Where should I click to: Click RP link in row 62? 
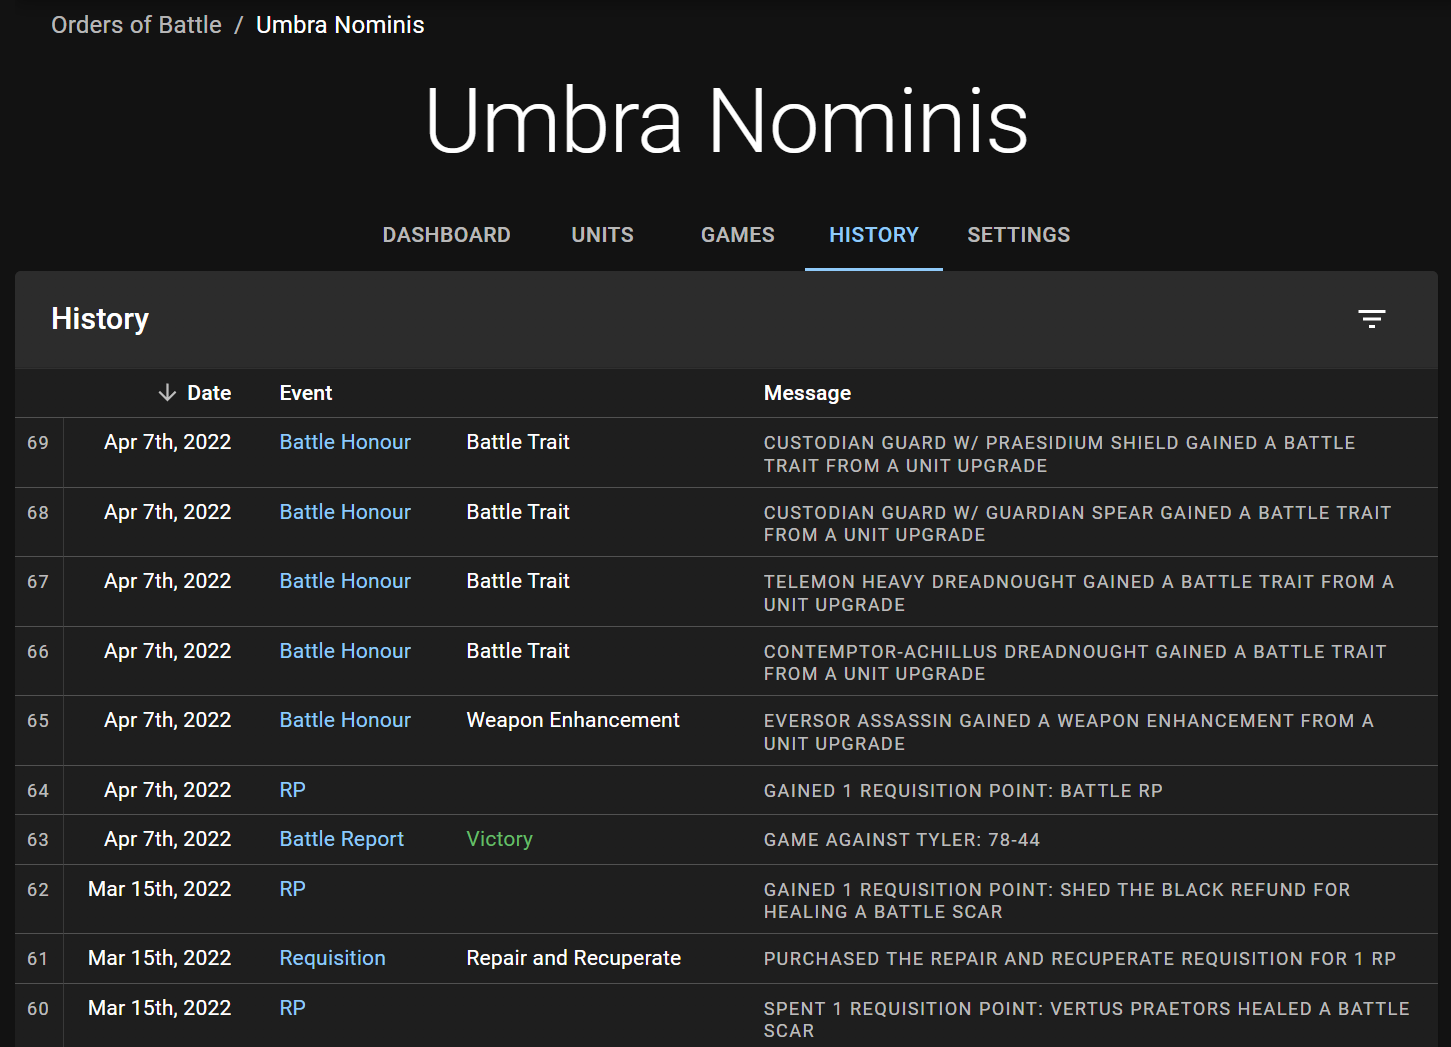[292, 889]
